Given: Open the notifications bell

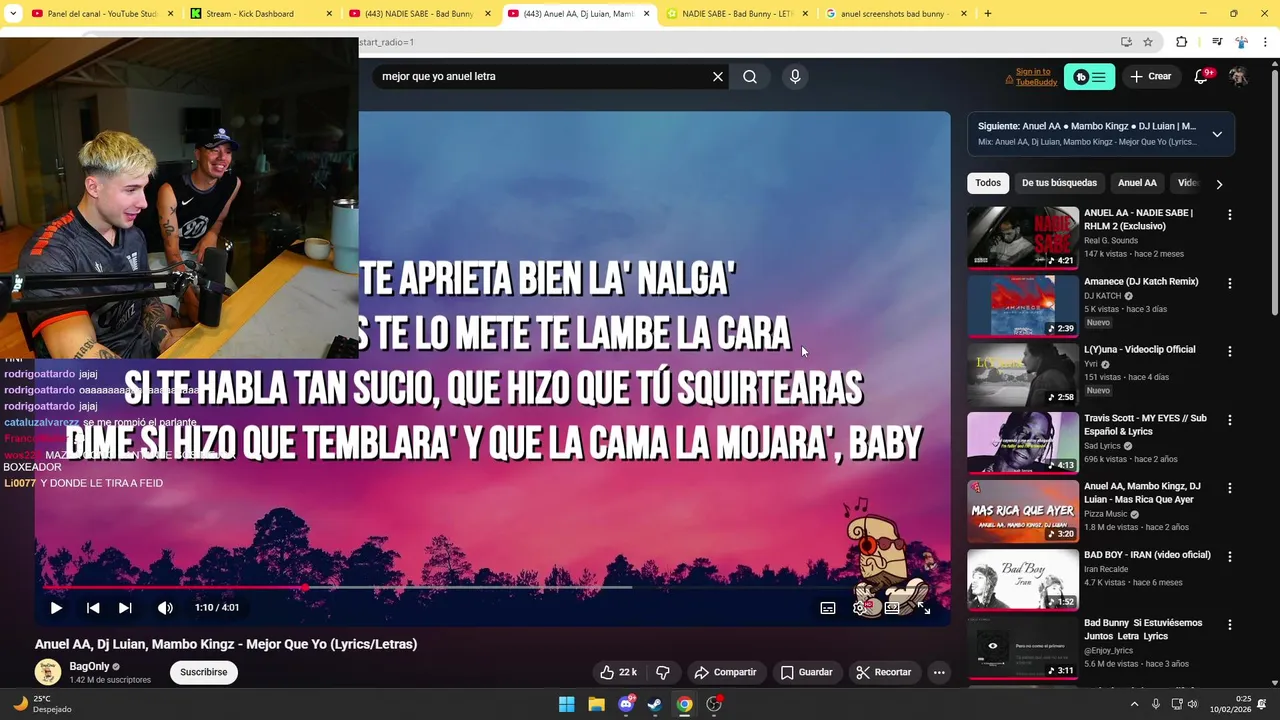Looking at the screenshot, I should (x=1202, y=76).
